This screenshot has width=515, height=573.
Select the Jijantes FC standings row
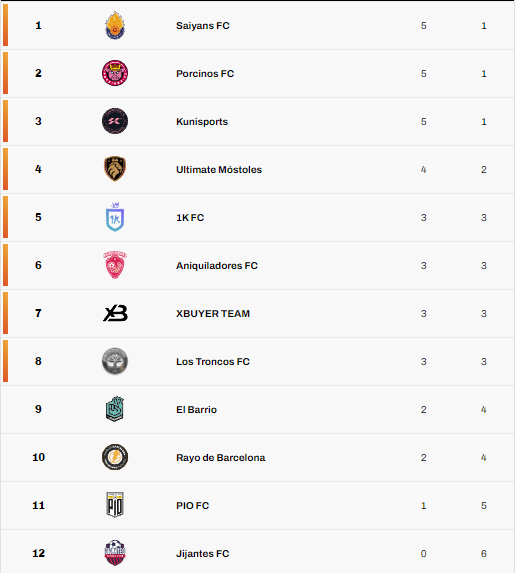pos(257,553)
